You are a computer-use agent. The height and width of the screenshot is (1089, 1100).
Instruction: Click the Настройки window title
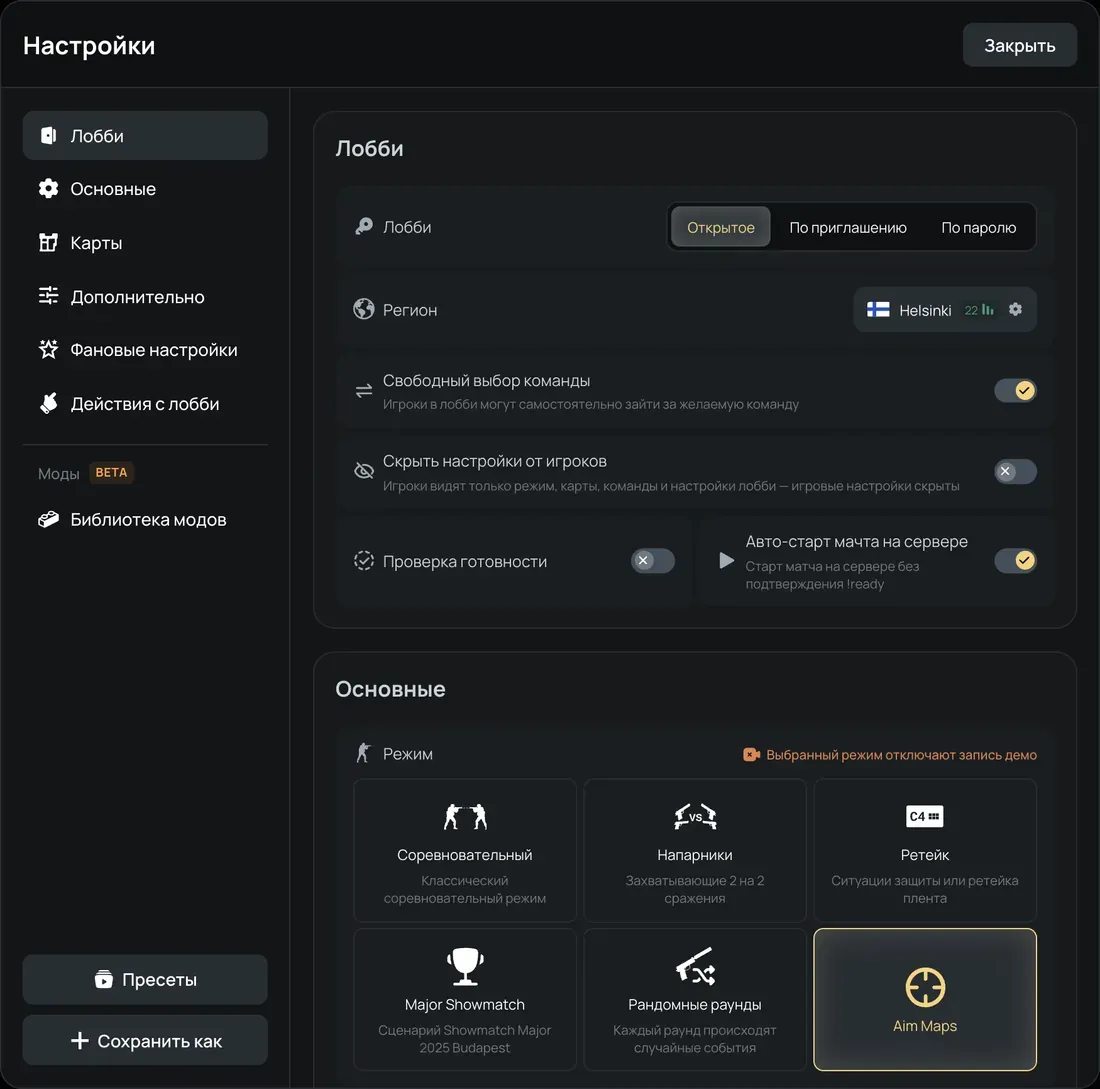click(x=89, y=46)
